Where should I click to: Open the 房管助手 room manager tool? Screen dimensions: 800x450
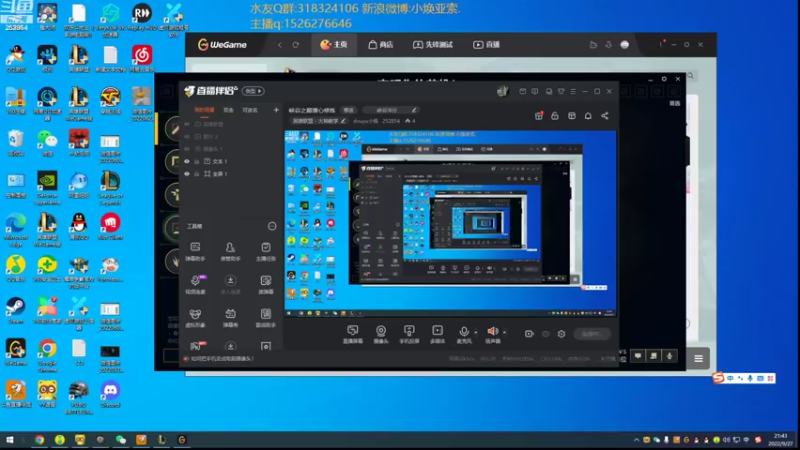pos(230,252)
